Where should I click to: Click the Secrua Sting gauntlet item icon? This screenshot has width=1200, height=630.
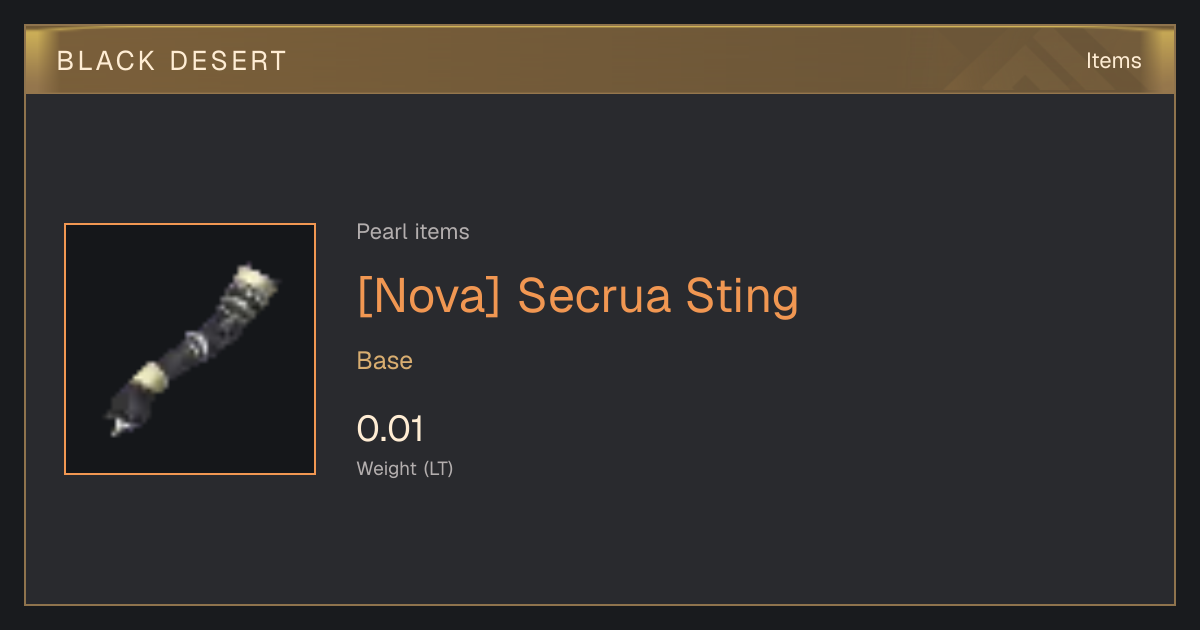pos(190,349)
